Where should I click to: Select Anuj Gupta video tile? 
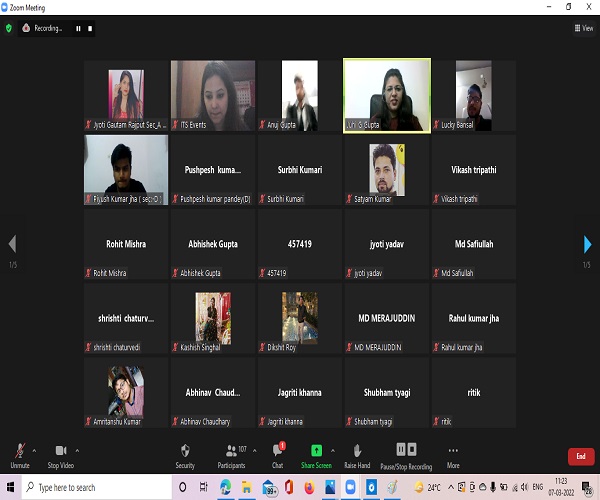(x=300, y=96)
